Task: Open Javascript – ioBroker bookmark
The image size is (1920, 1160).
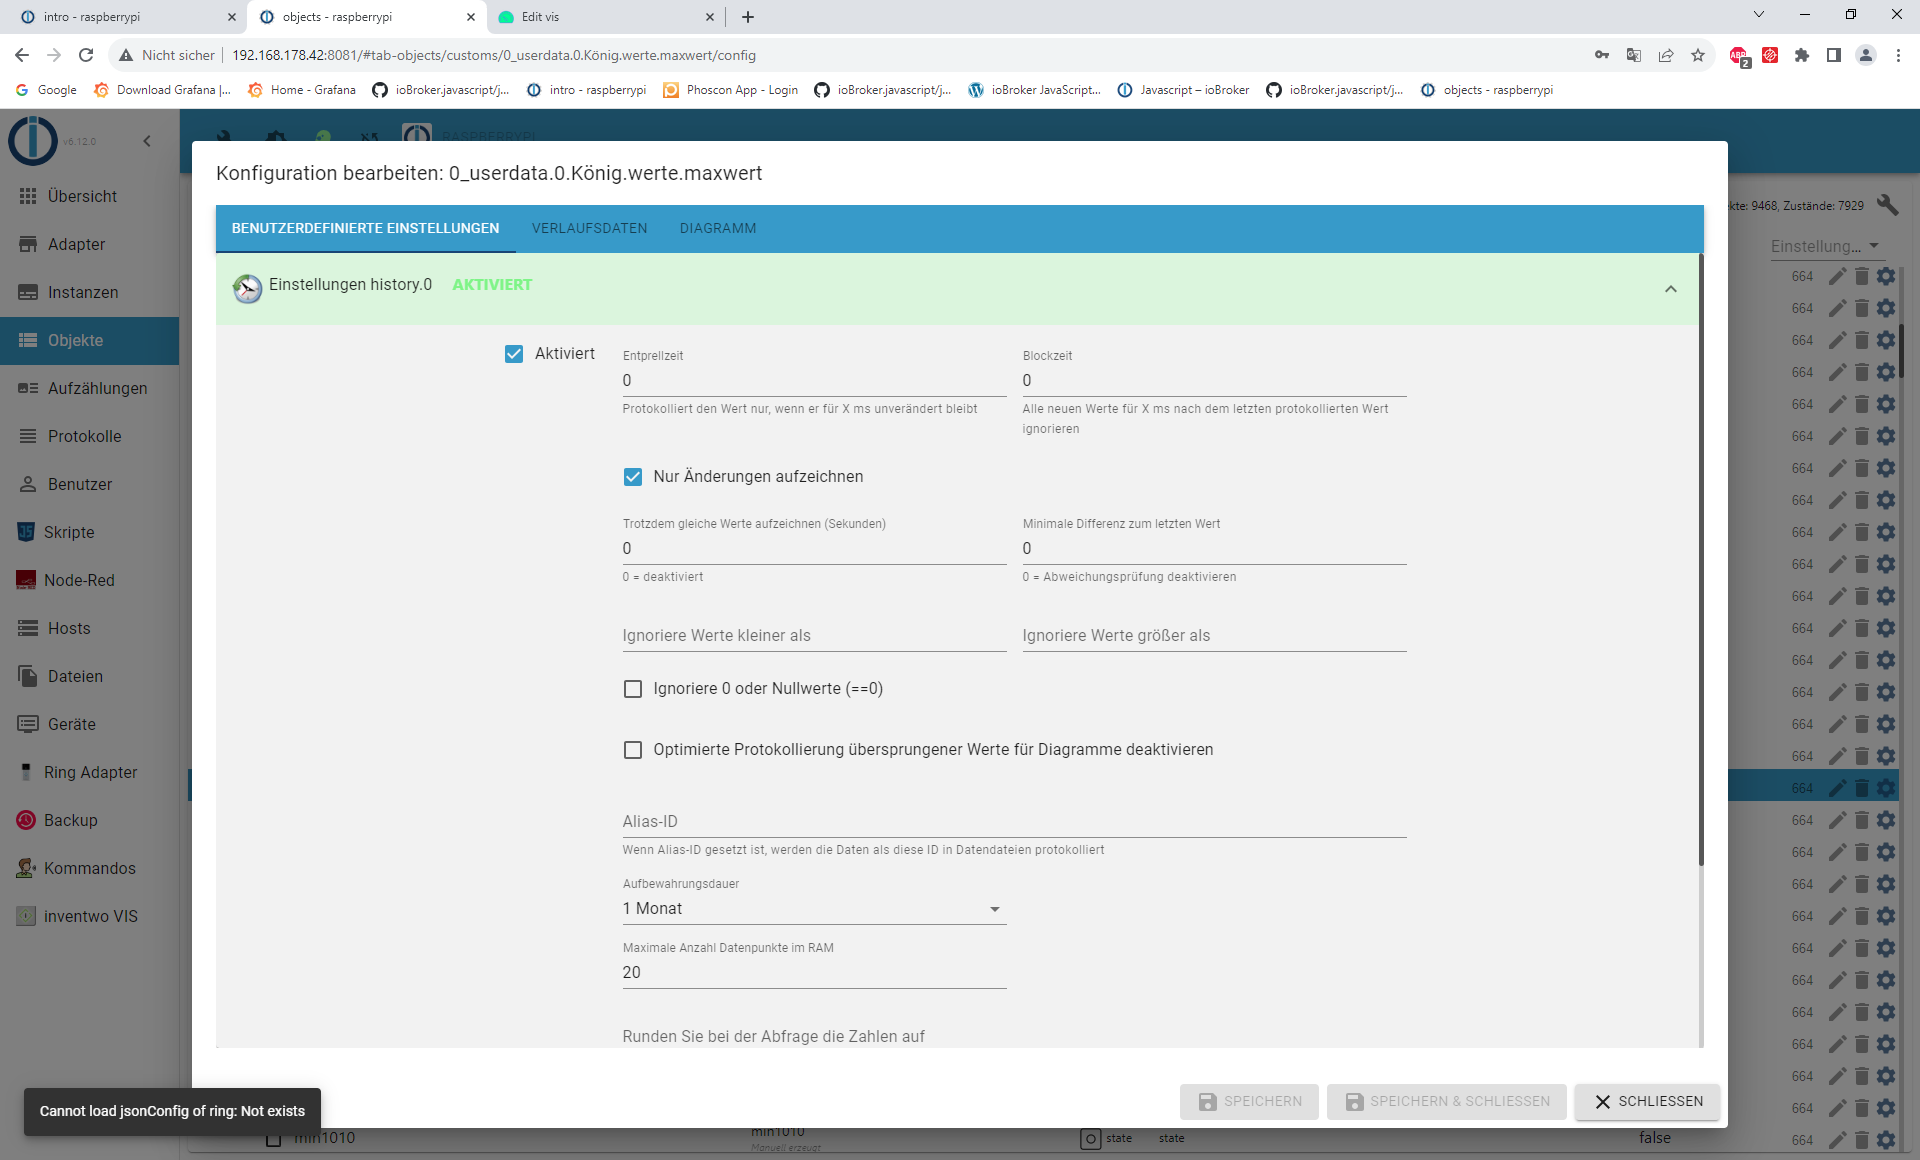Action: click(x=1183, y=90)
